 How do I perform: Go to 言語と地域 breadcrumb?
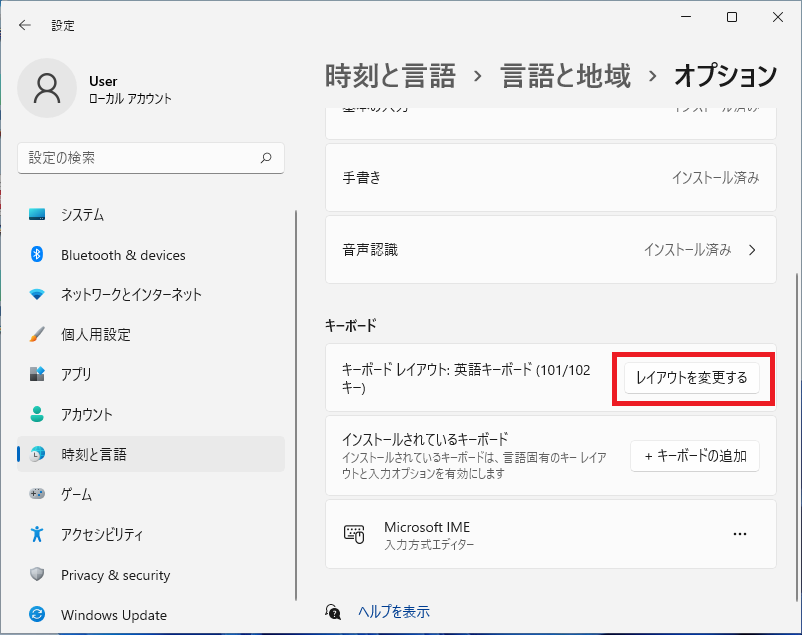pyautogui.click(x=565, y=75)
